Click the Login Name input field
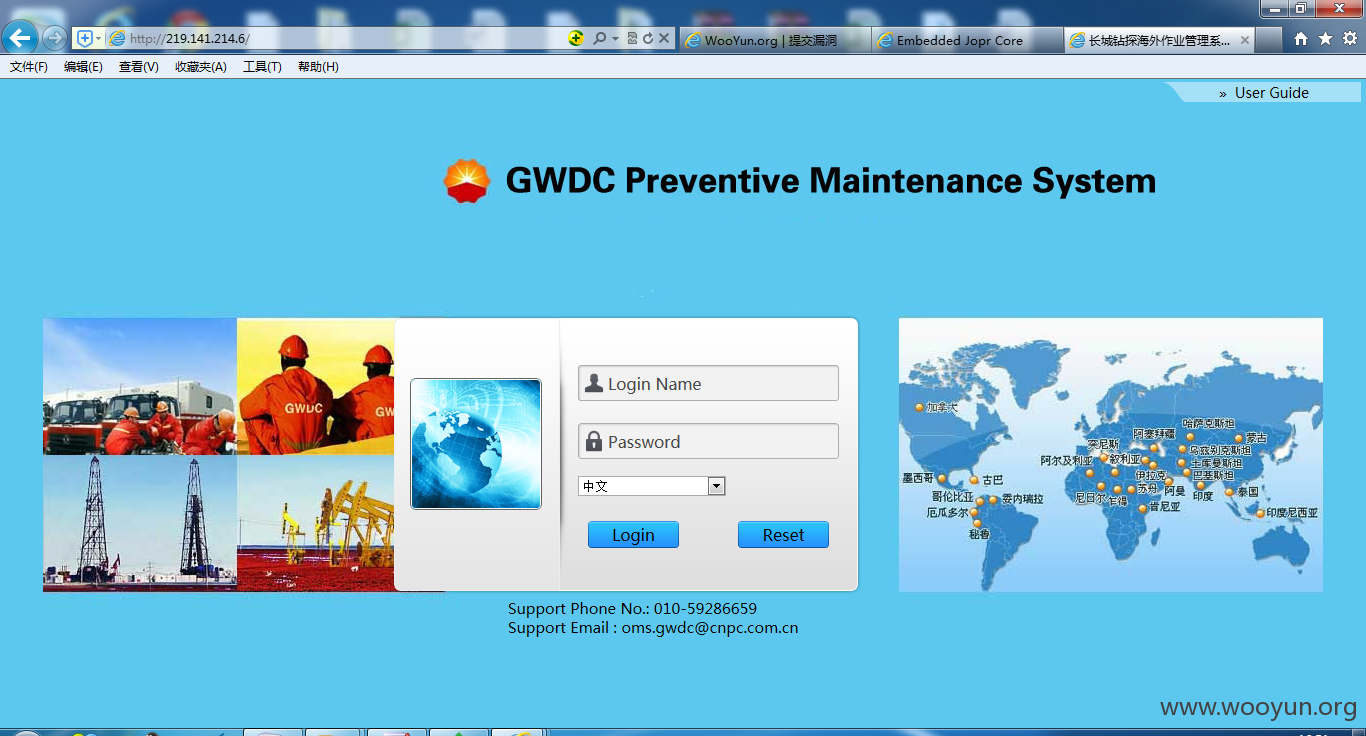 708,384
